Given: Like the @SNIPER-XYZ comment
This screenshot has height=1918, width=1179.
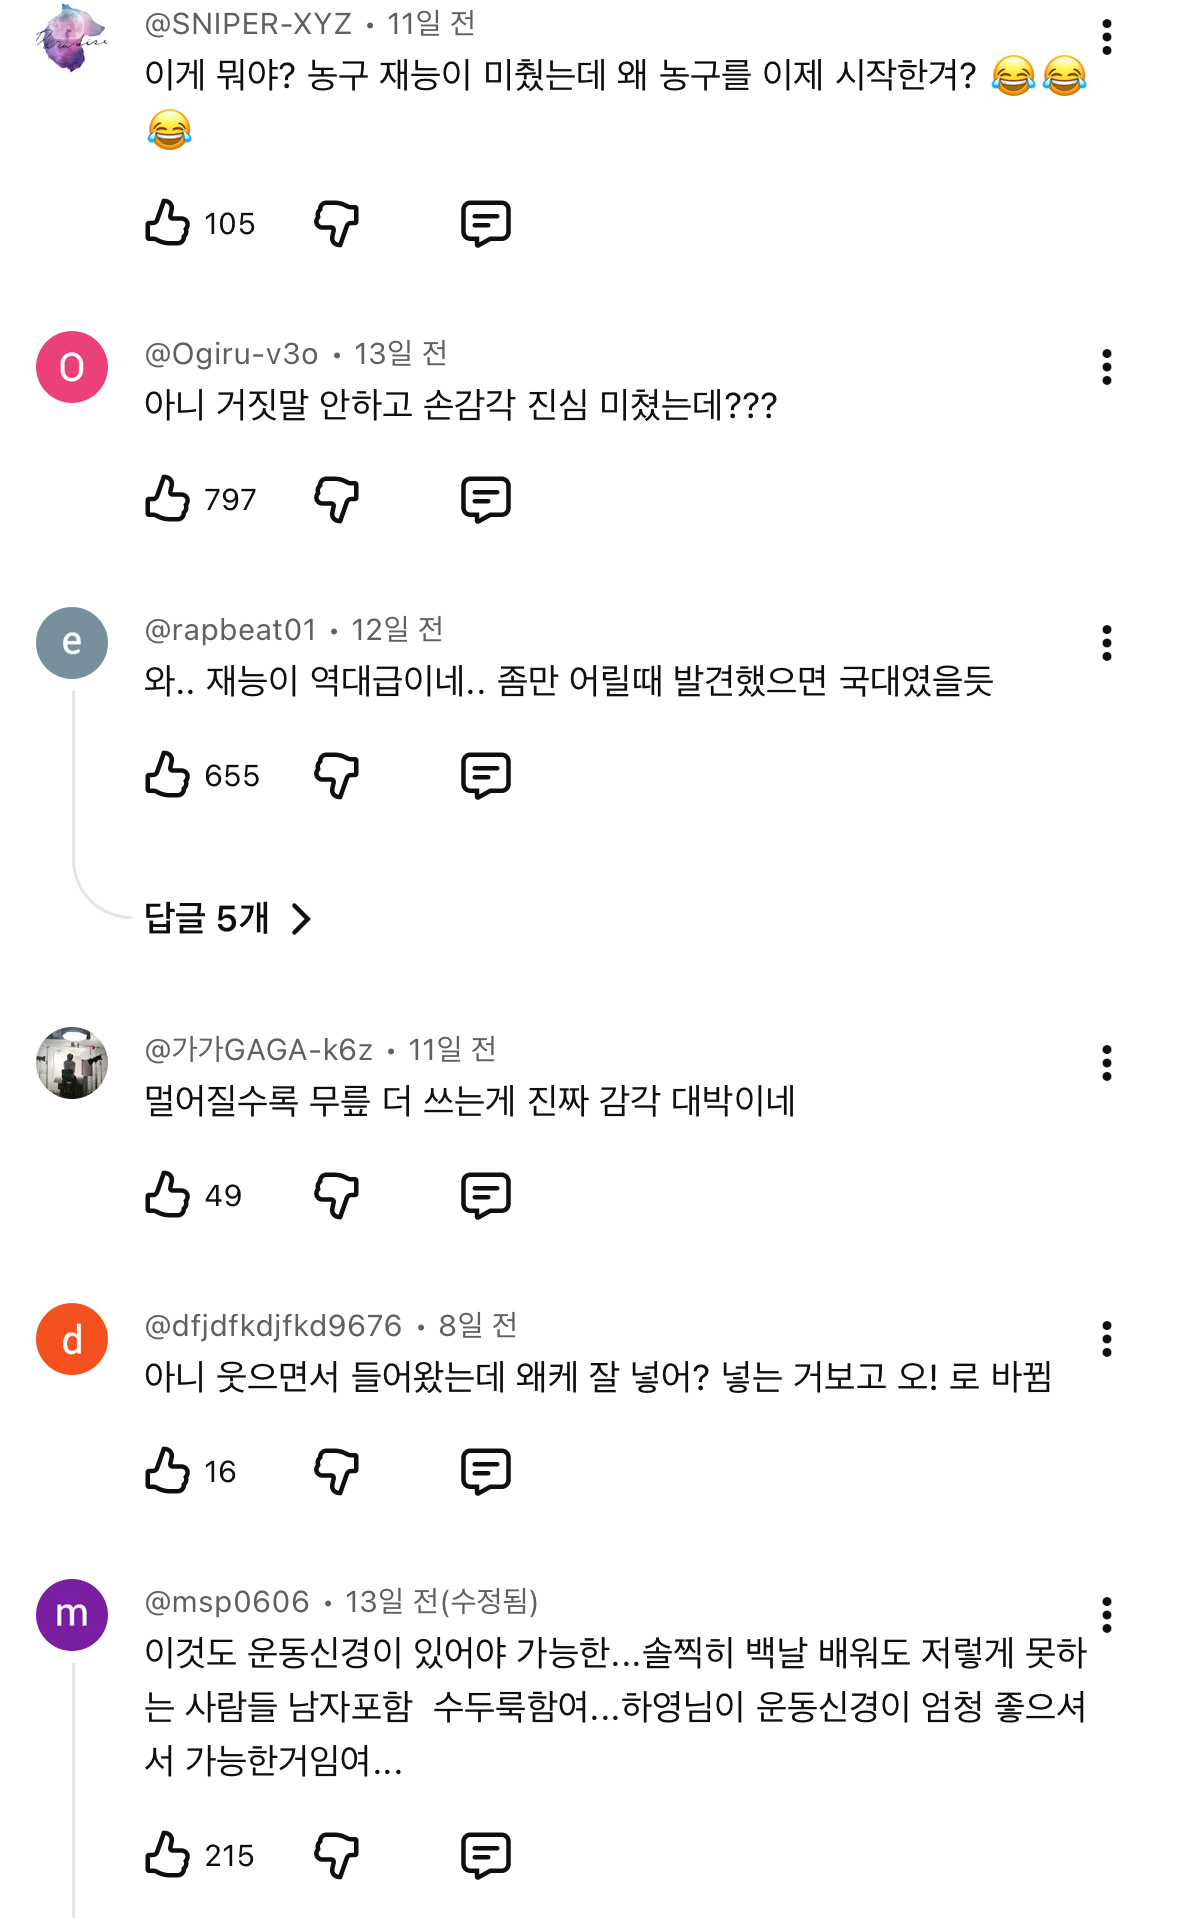Looking at the screenshot, I should click(x=167, y=223).
